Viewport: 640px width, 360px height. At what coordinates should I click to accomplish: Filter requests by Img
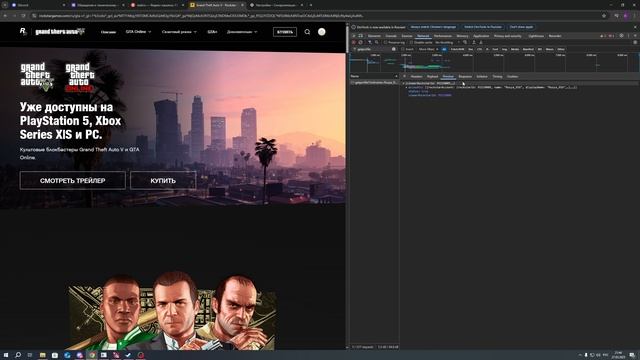tap(504, 49)
